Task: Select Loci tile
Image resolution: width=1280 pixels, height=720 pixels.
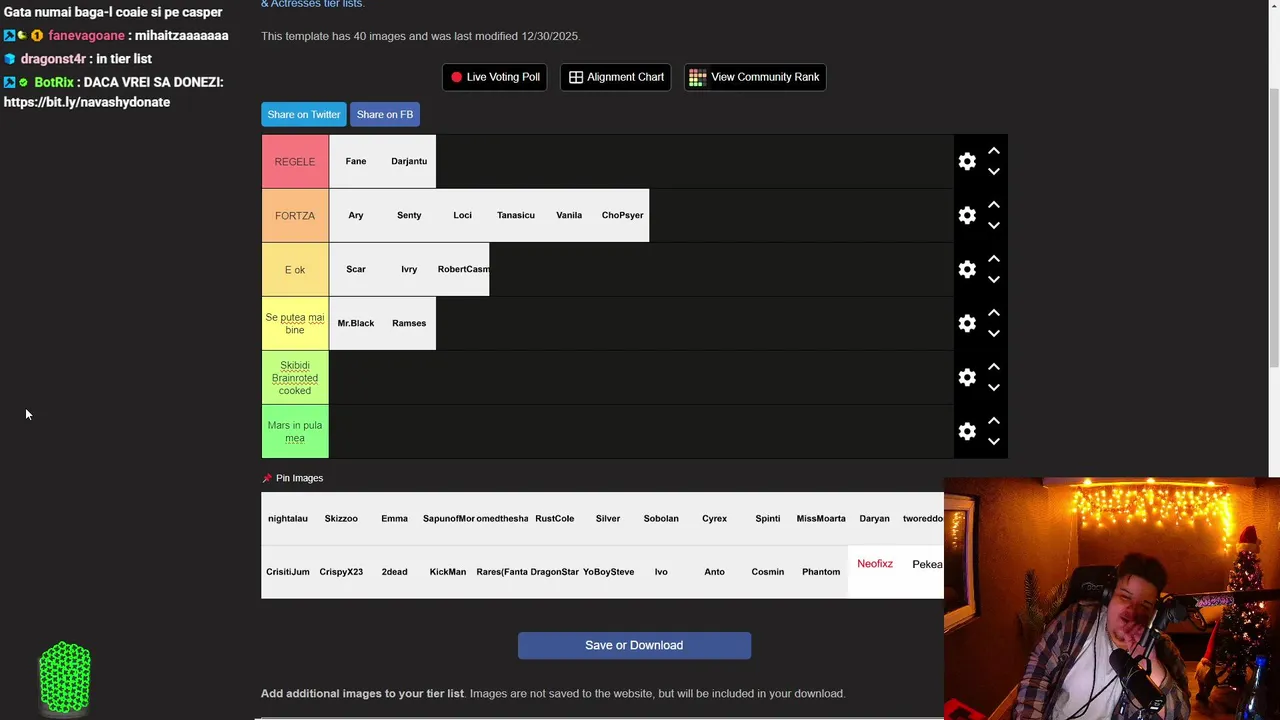Action: click(462, 215)
